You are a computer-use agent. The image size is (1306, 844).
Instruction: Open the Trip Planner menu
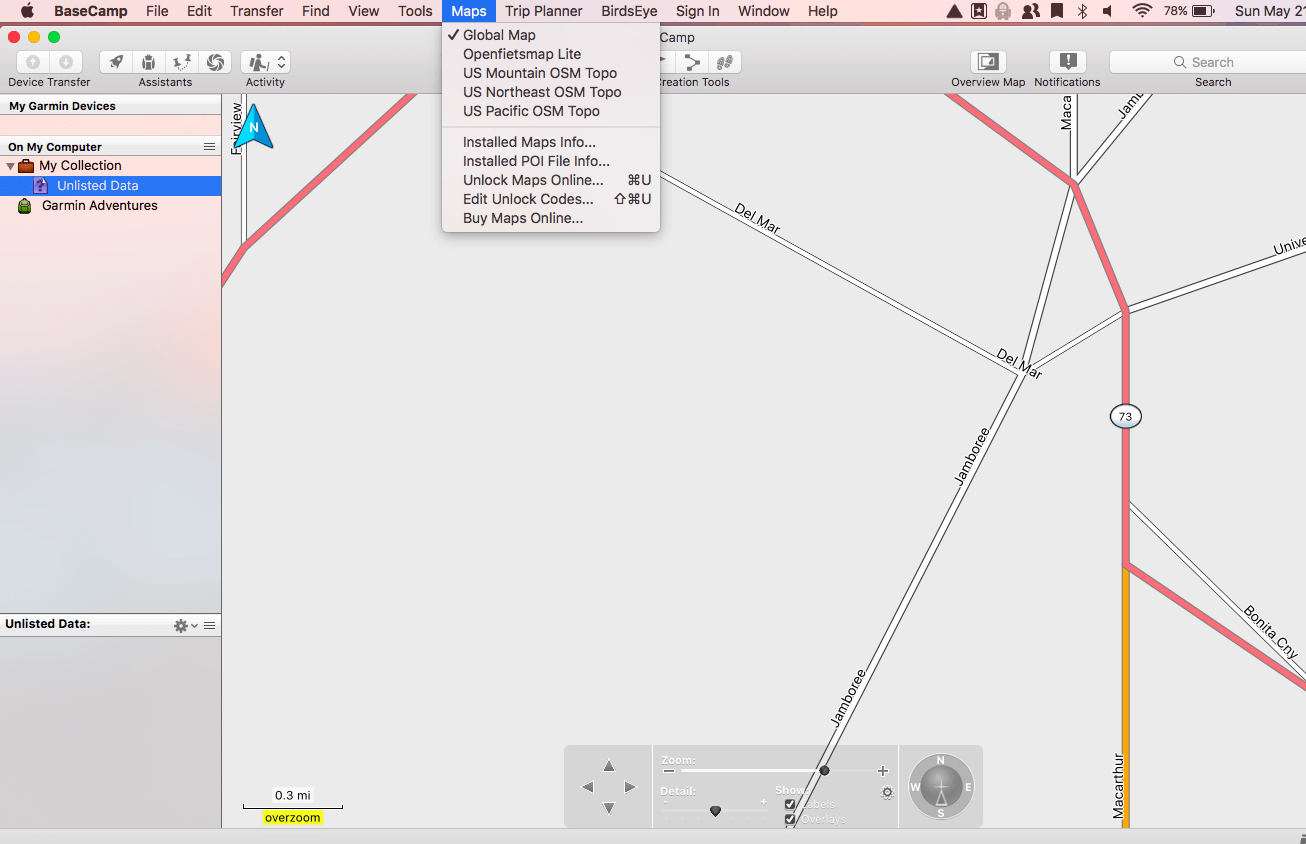(x=543, y=11)
